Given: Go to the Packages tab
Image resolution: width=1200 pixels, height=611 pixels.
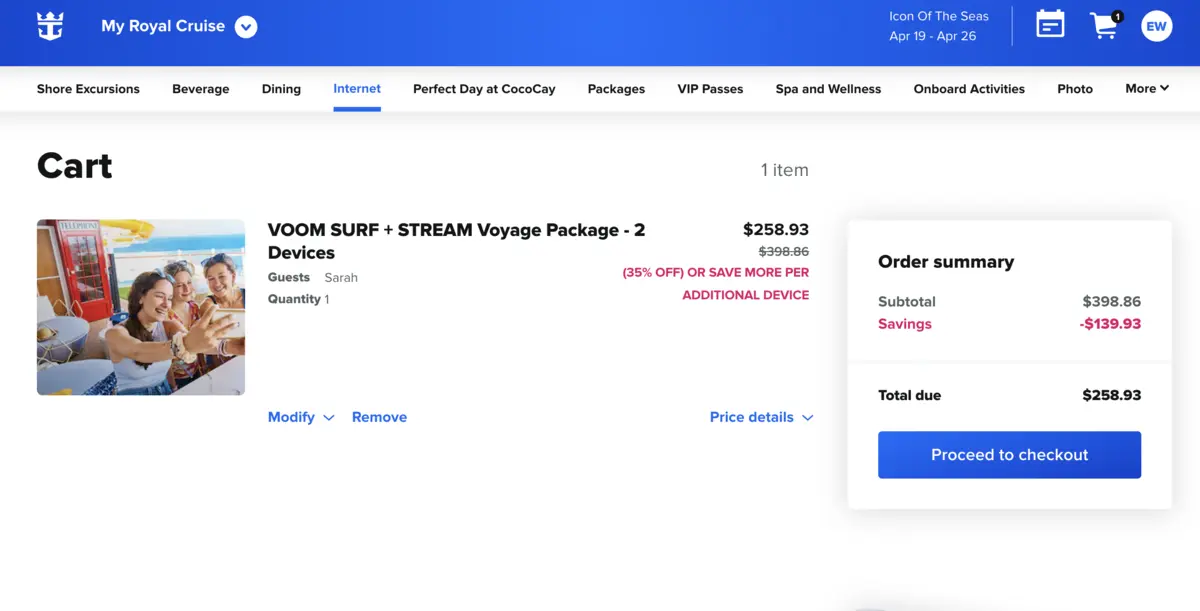Looking at the screenshot, I should 616,89.
